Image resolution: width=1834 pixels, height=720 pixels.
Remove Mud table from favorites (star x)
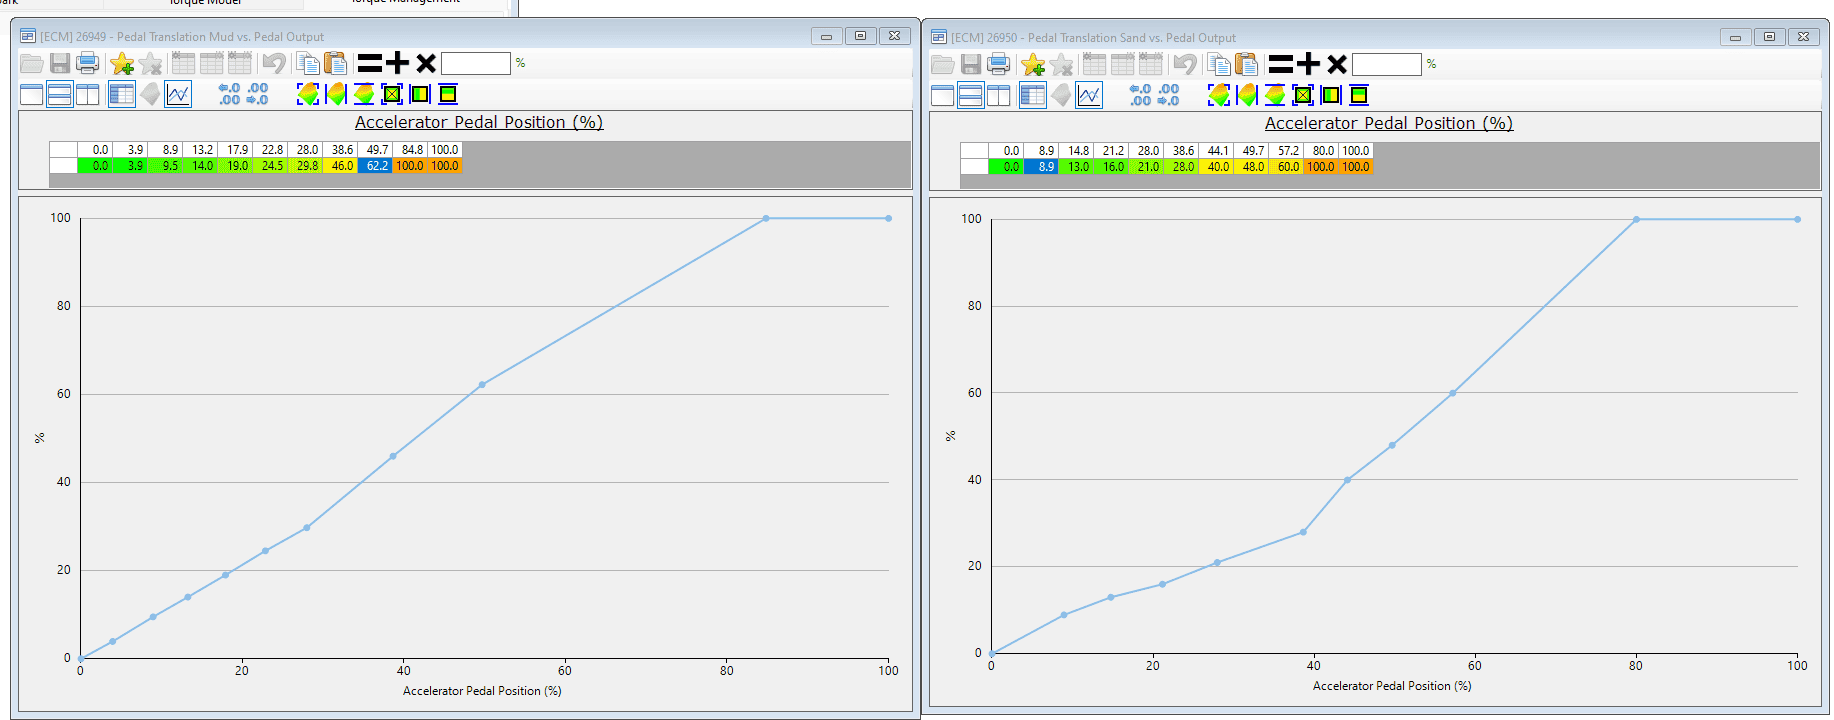[151, 64]
